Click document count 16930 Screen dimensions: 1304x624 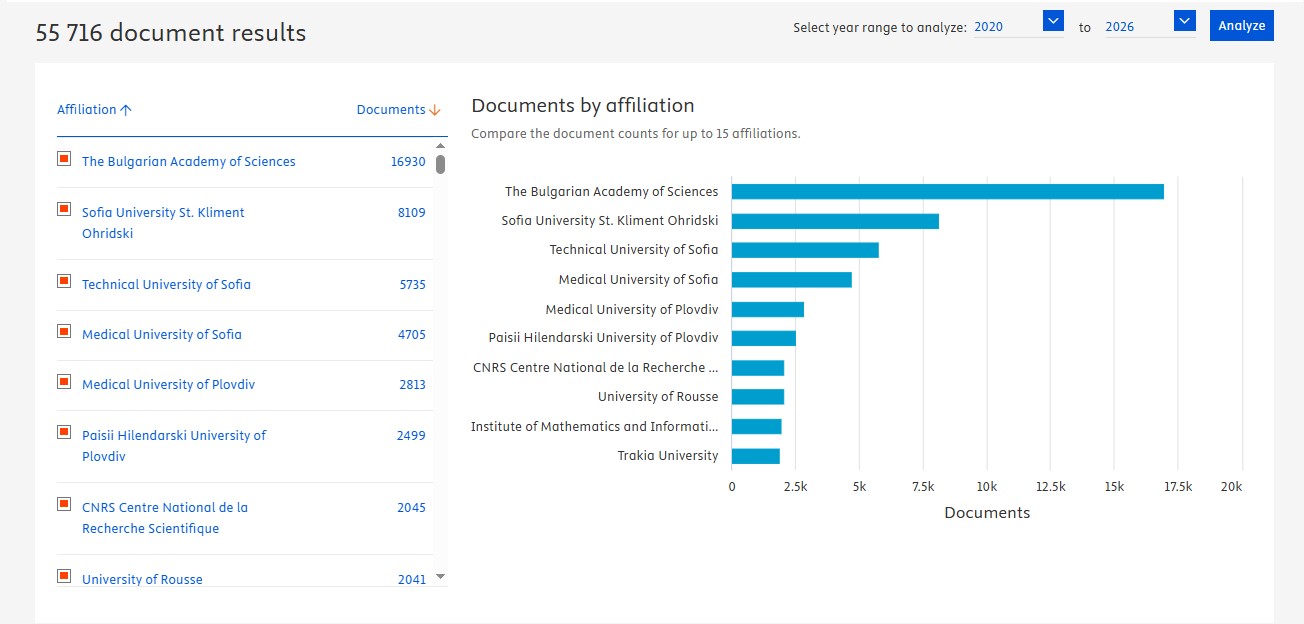[x=408, y=161]
